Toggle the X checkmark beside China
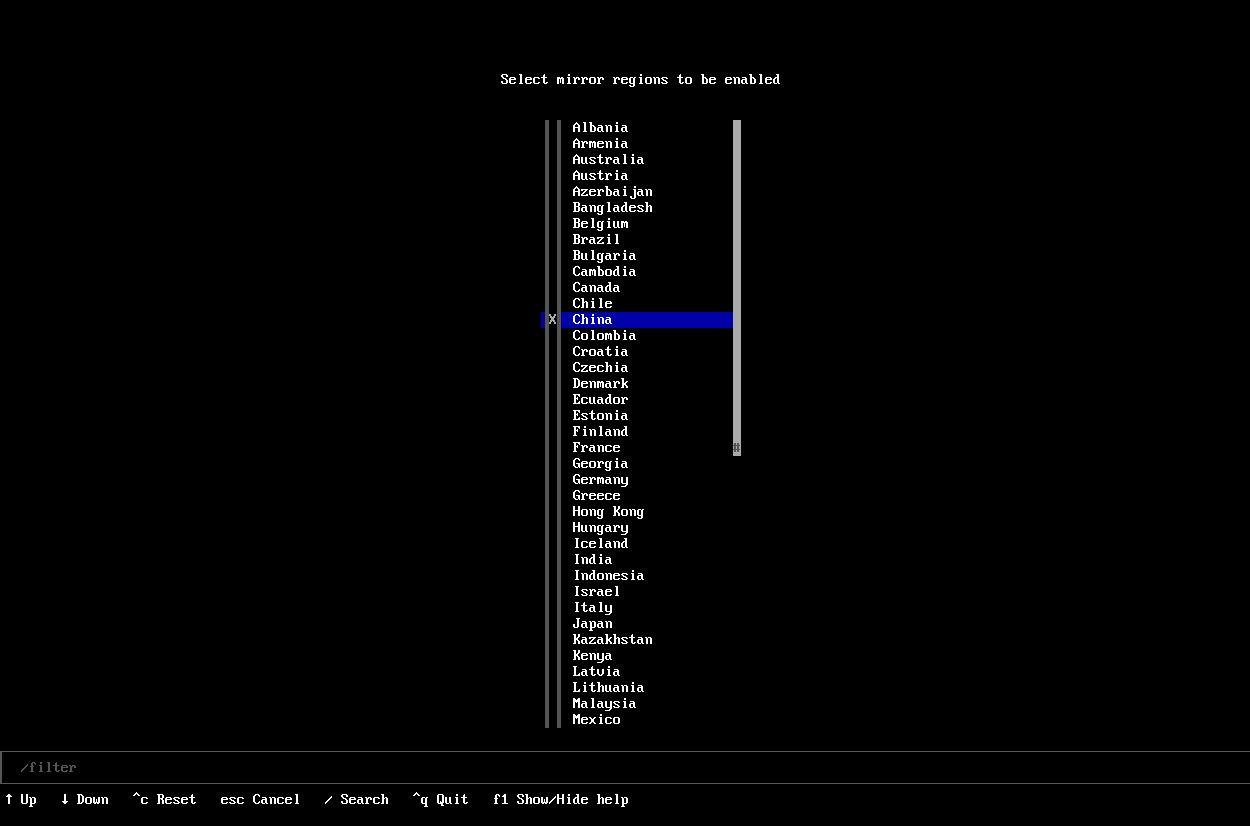Viewport: 1250px width, 826px height. pos(552,320)
